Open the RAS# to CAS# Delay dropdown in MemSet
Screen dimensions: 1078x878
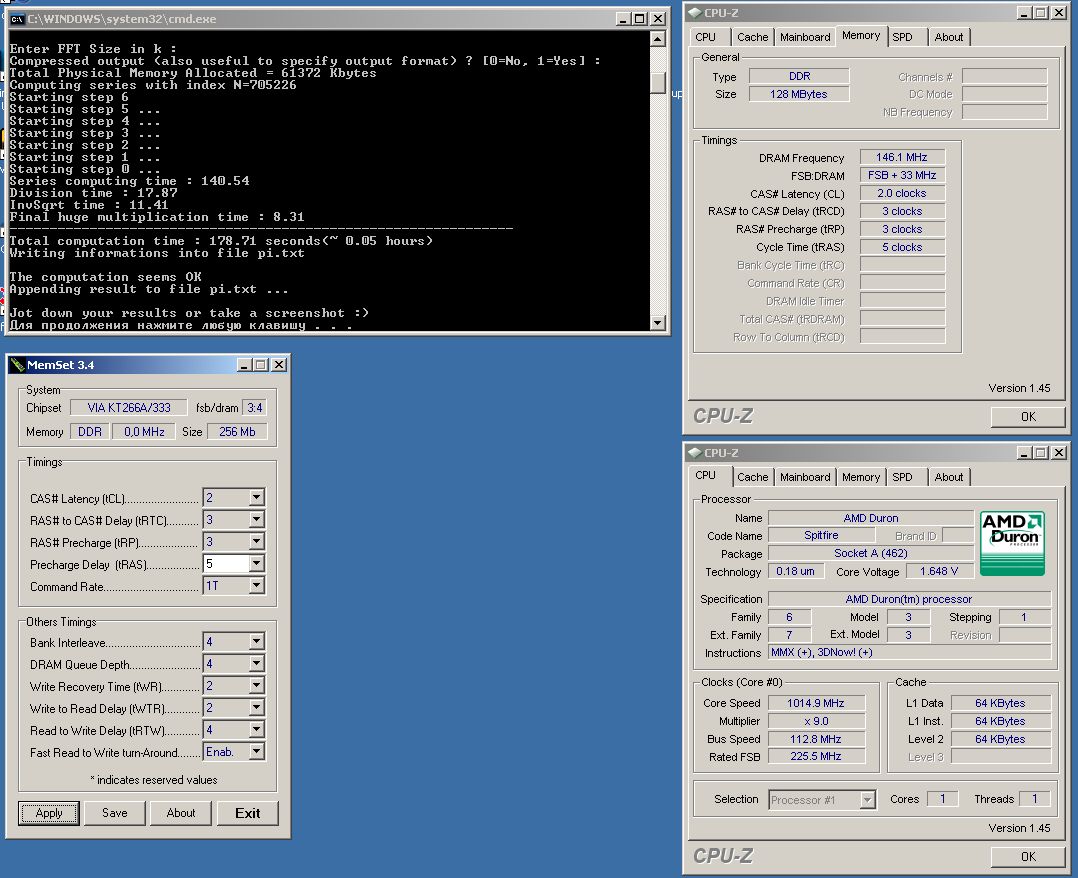coord(256,519)
